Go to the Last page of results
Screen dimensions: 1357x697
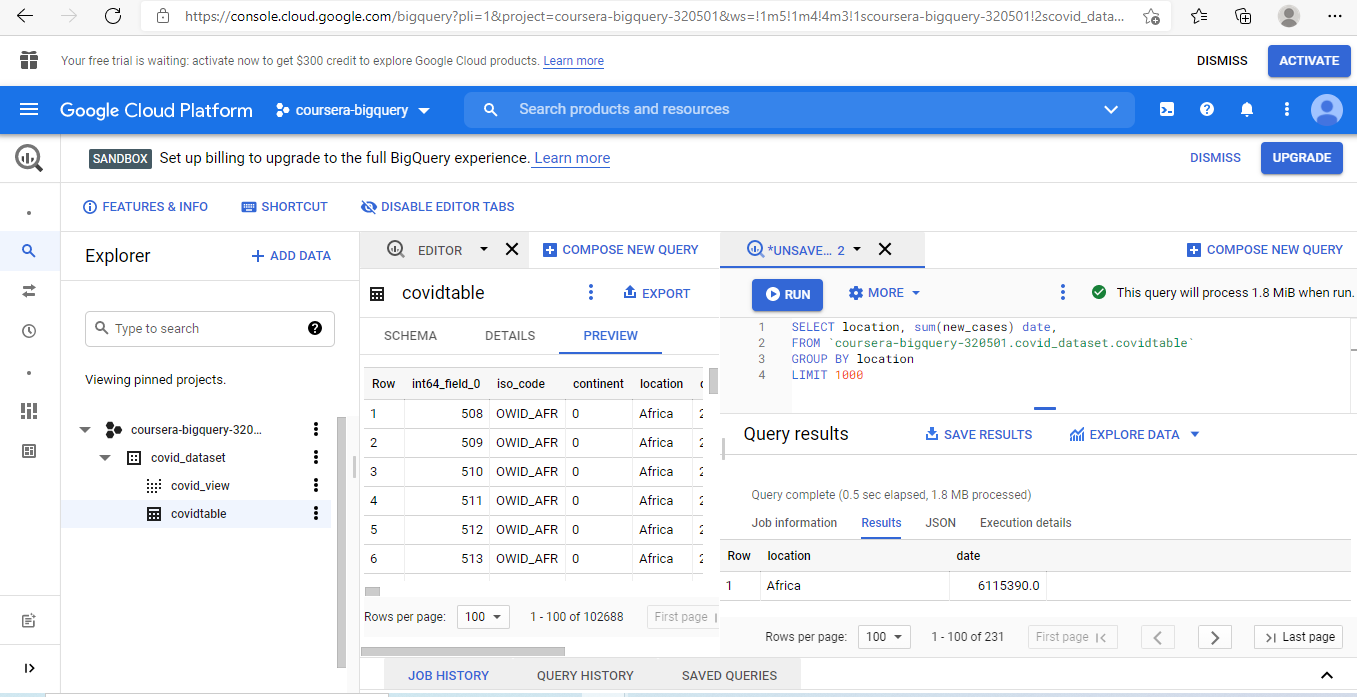[x=1298, y=637]
